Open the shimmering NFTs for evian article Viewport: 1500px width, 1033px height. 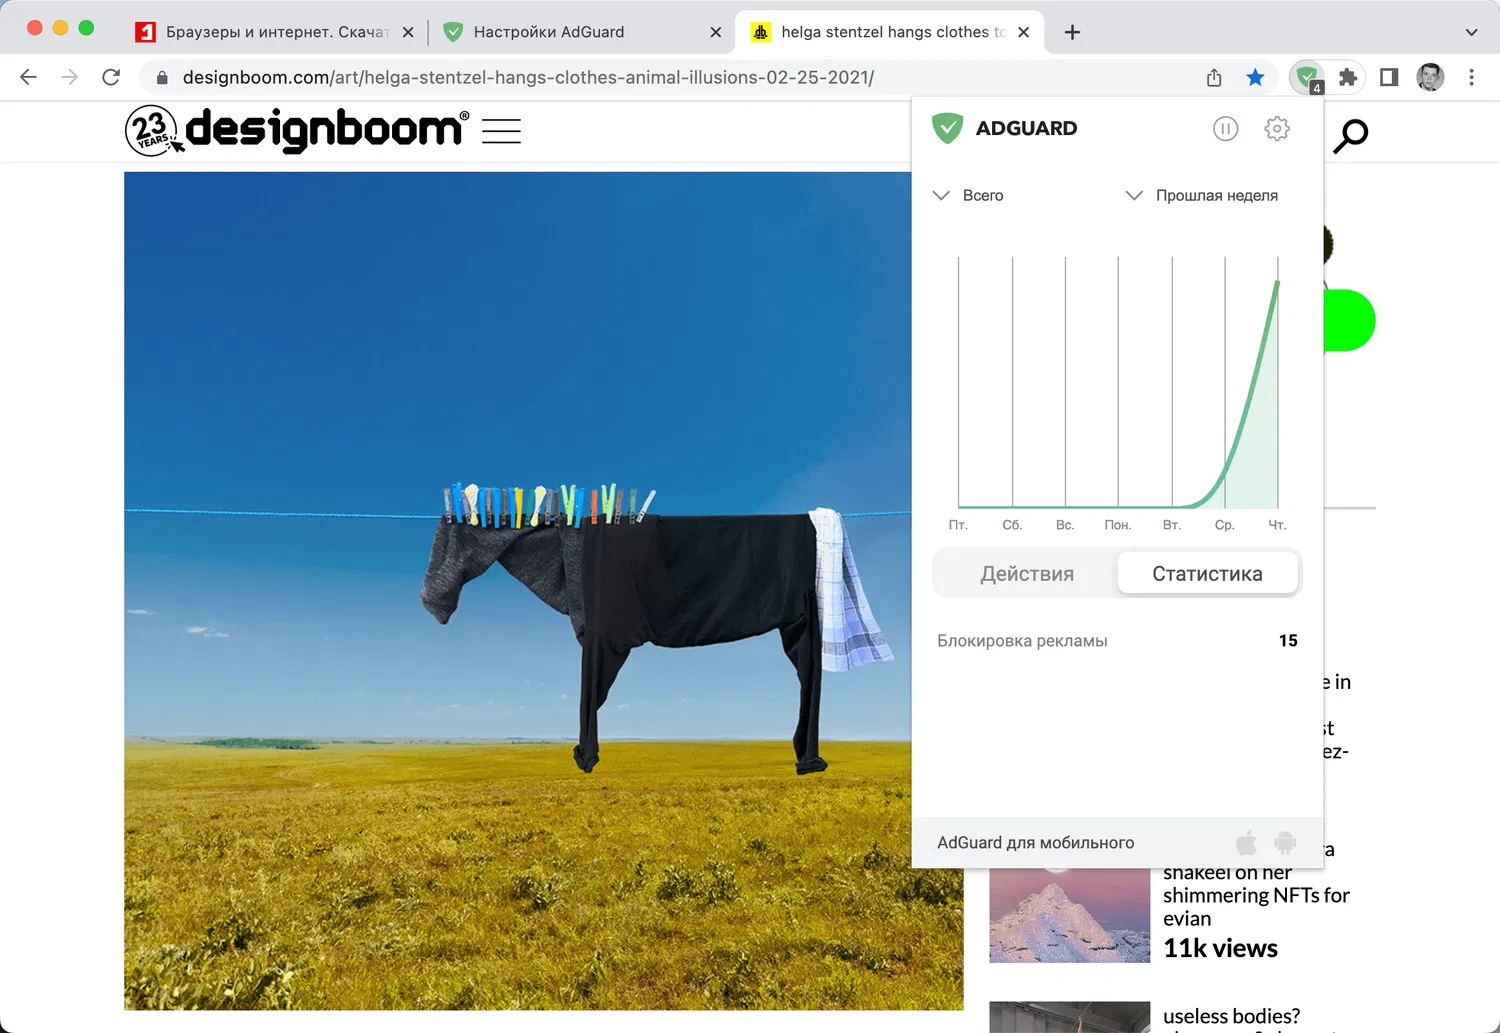pyautogui.click(x=1256, y=896)
